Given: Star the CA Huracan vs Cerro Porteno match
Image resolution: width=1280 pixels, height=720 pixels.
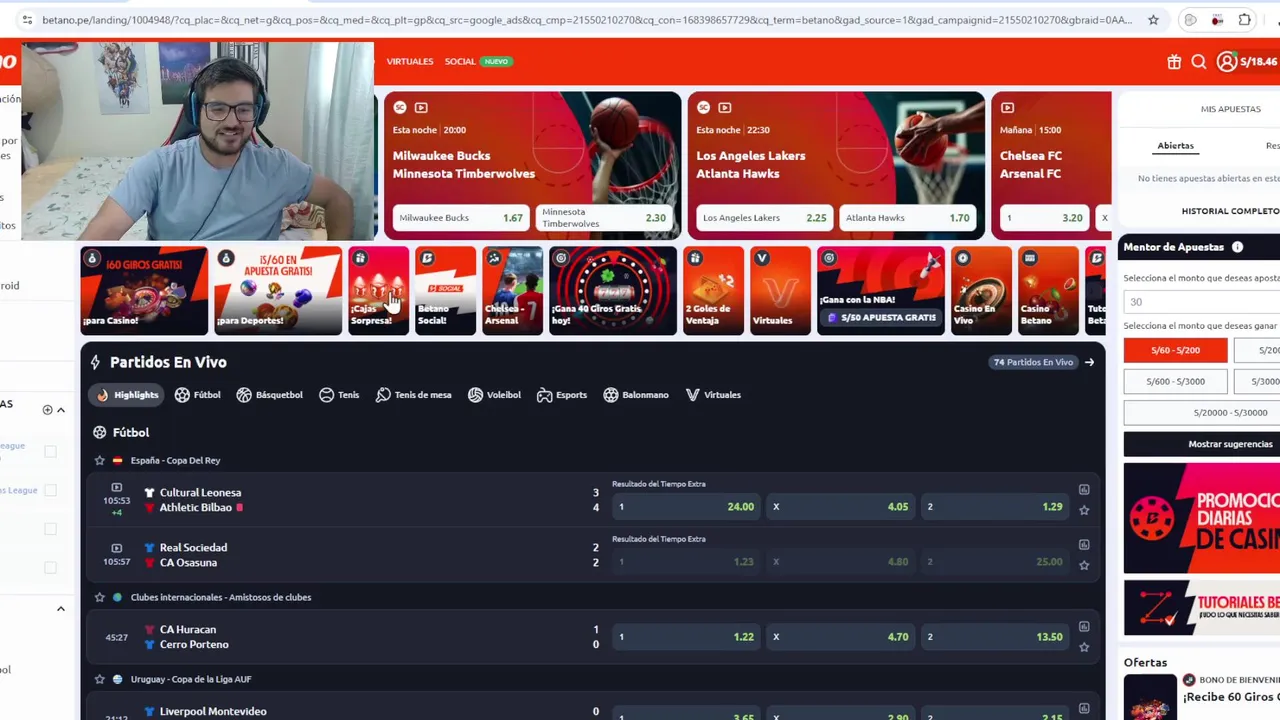Looking at the screenshot, I should pos(1084,647).
